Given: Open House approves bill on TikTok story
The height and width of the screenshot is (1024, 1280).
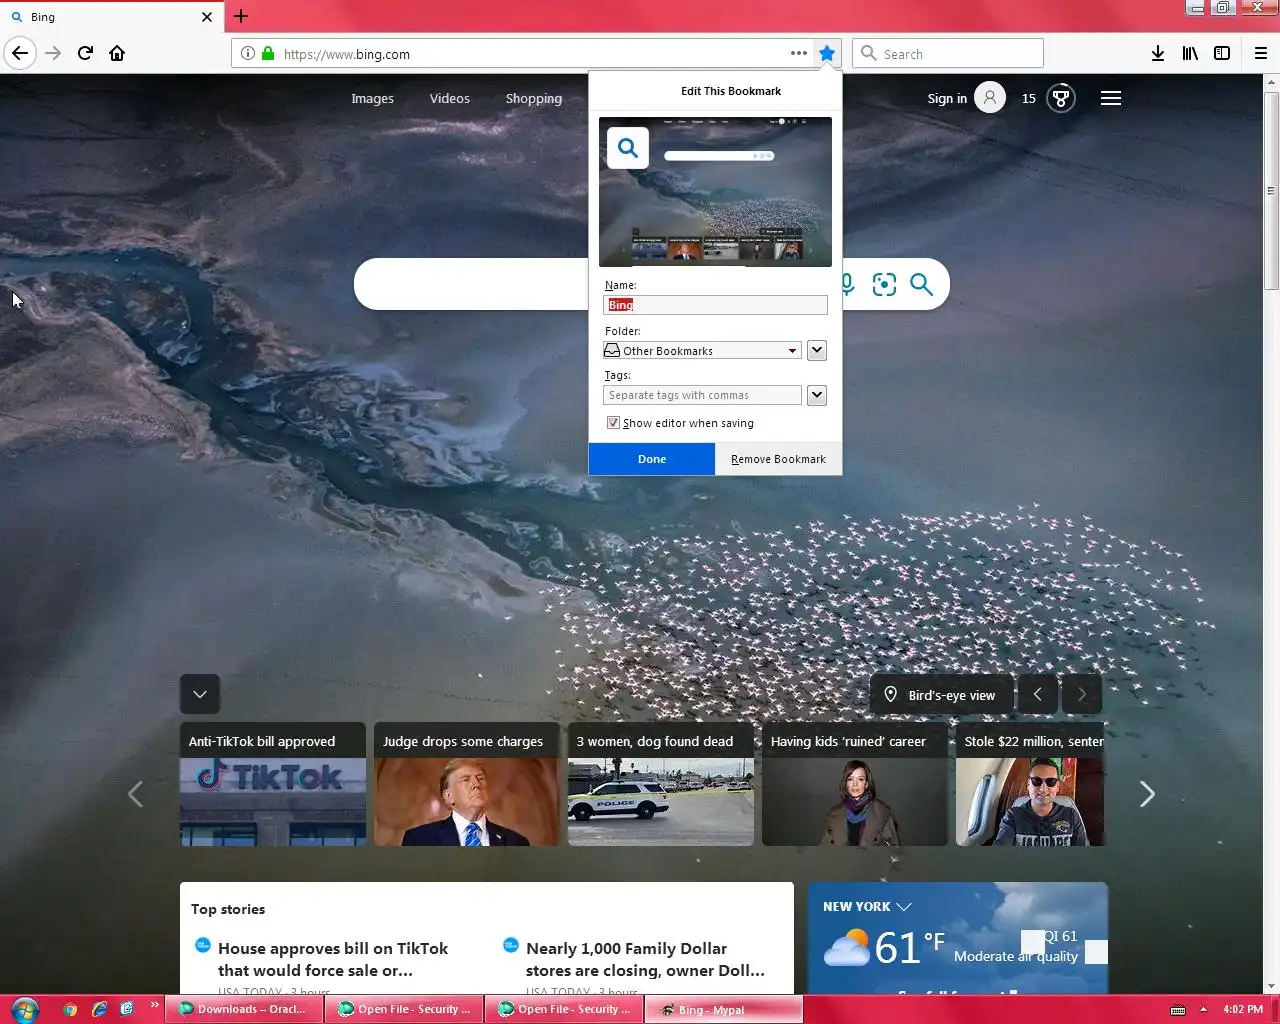Looking at the screenshot, I should point(333,959).
